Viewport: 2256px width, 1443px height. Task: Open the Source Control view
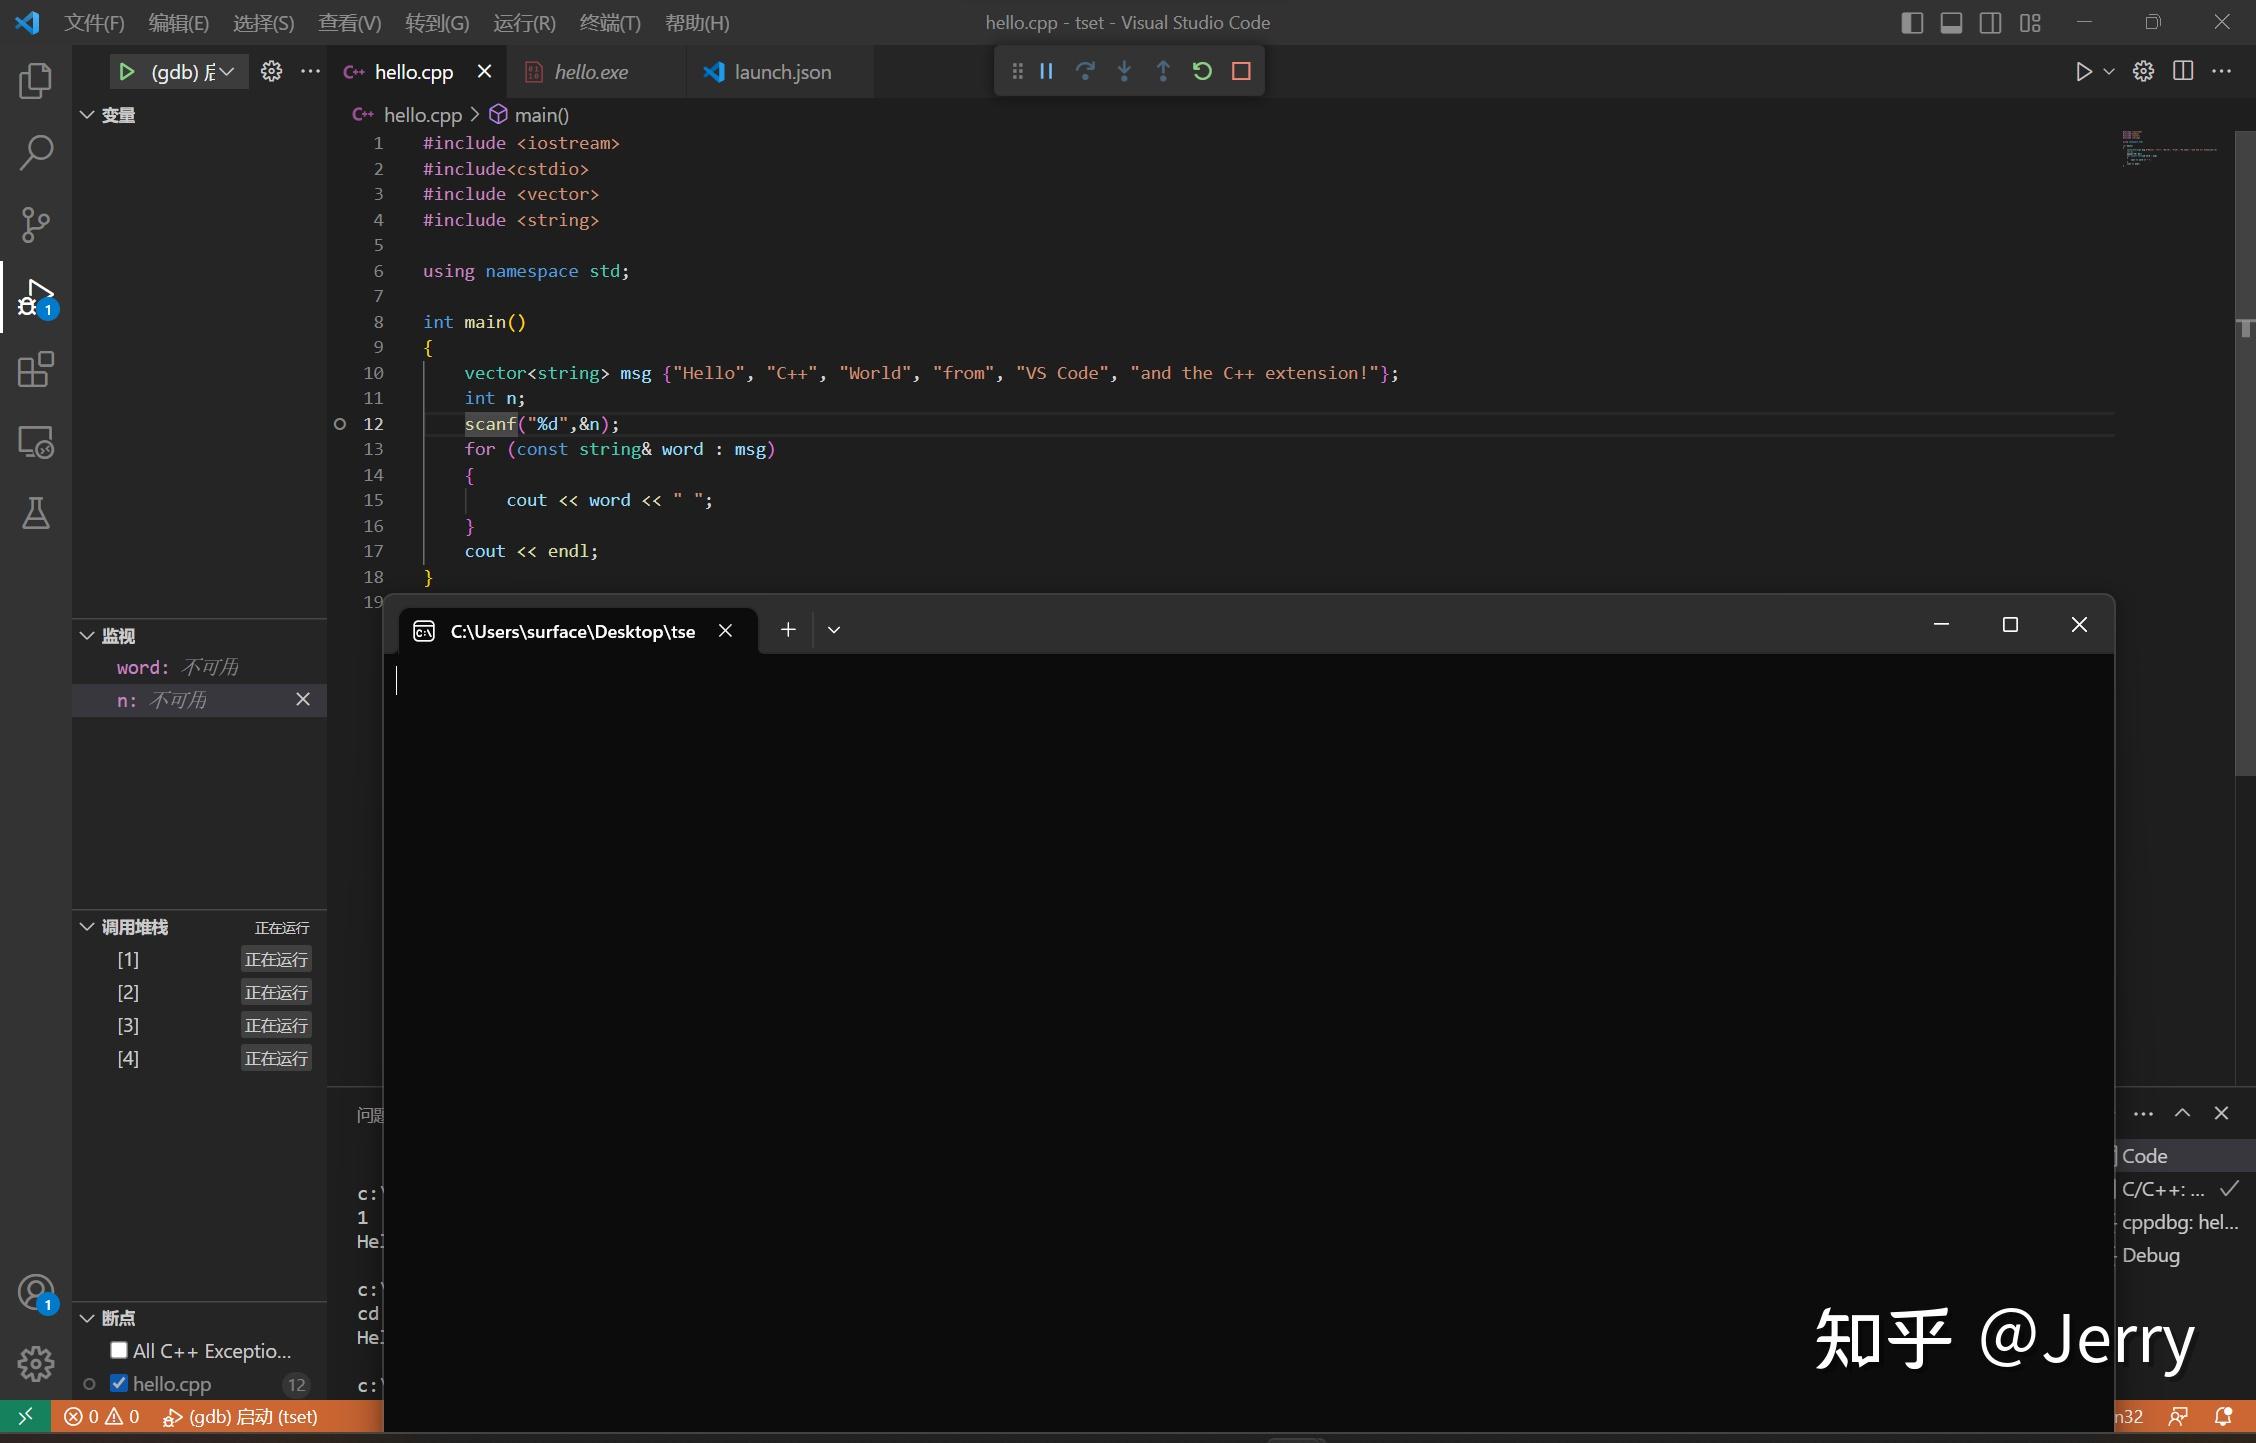36,224
